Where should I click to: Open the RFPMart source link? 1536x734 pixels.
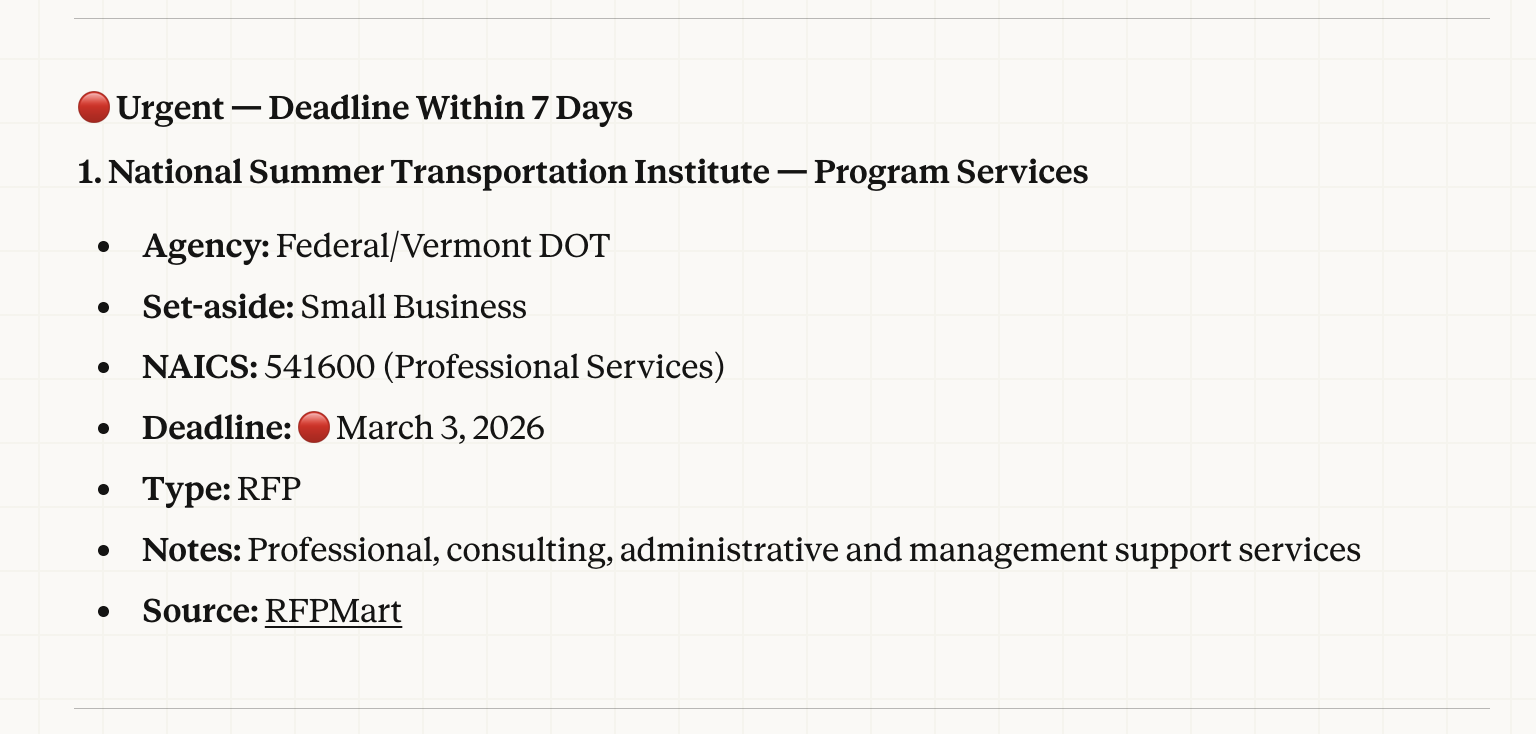point(333,611)
